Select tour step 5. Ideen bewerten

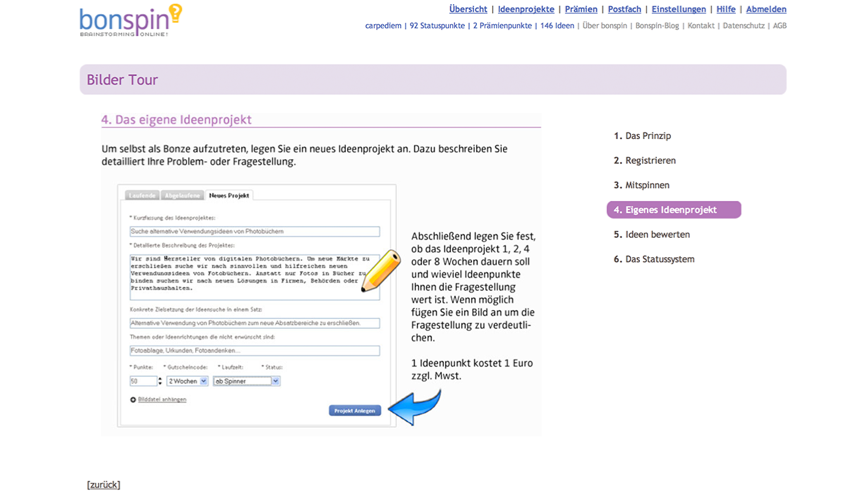pos(652,235)
